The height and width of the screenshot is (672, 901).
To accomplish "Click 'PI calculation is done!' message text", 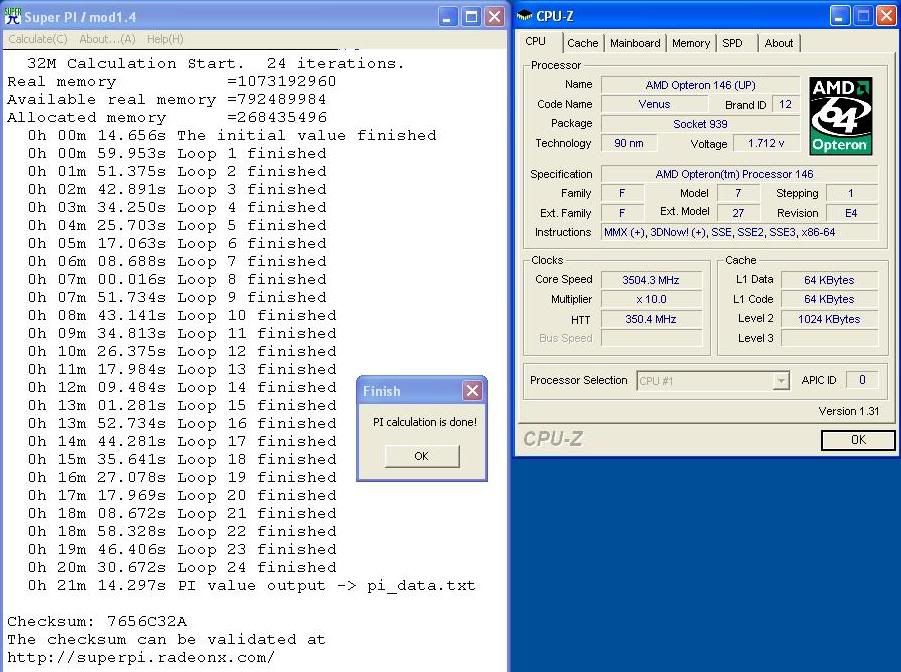I will click(425, 422).
